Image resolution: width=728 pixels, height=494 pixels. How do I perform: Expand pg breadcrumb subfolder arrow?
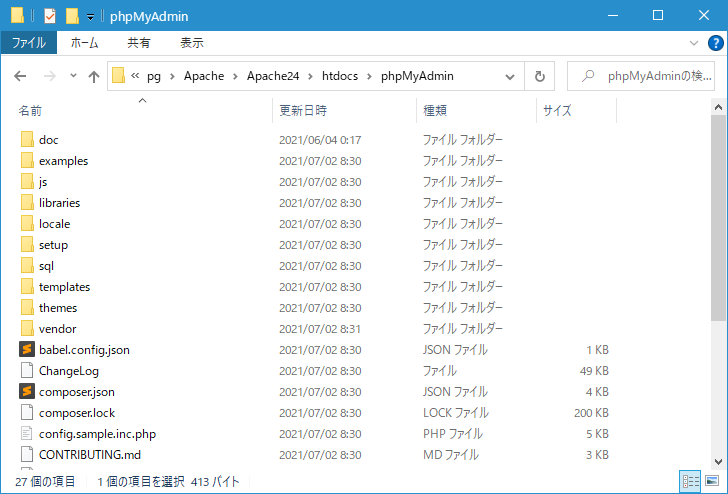[x=172, y=77]
